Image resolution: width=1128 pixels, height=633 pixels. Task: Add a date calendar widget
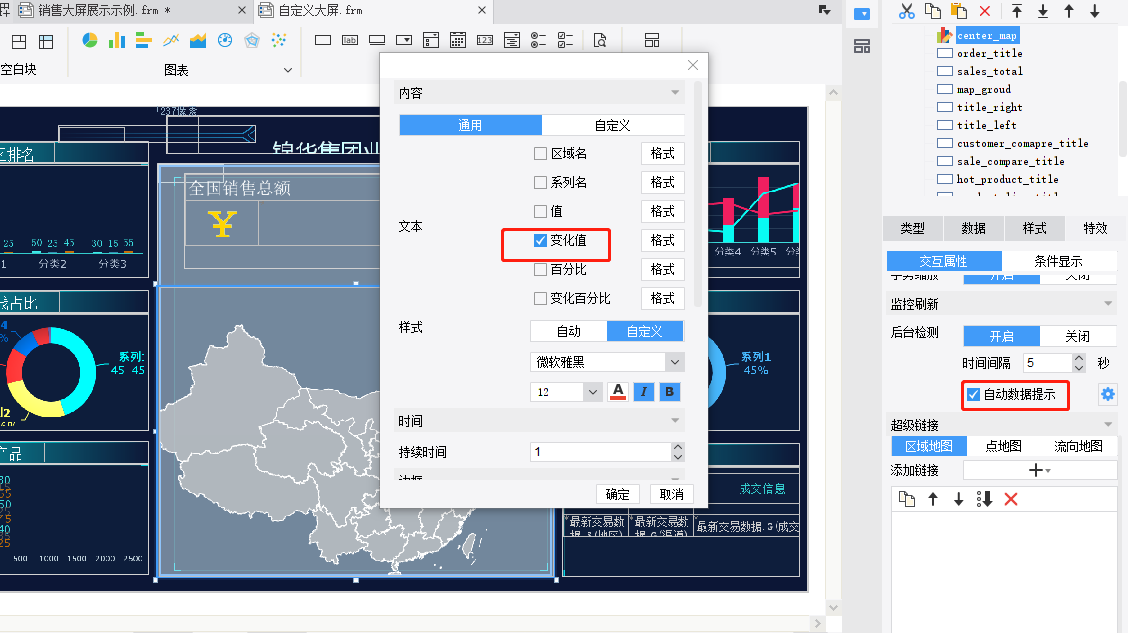pos(458,40)
